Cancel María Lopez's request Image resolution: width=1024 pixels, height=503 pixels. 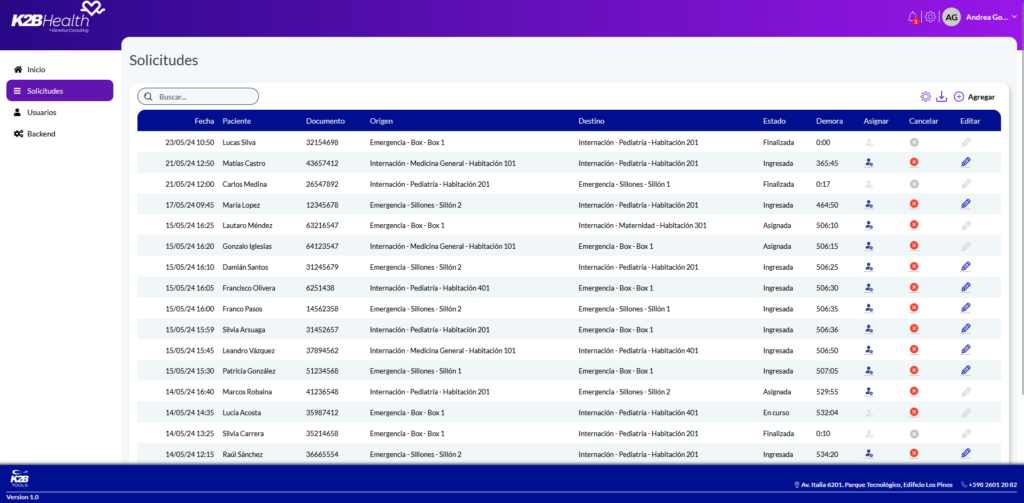(x=914, y=204)
